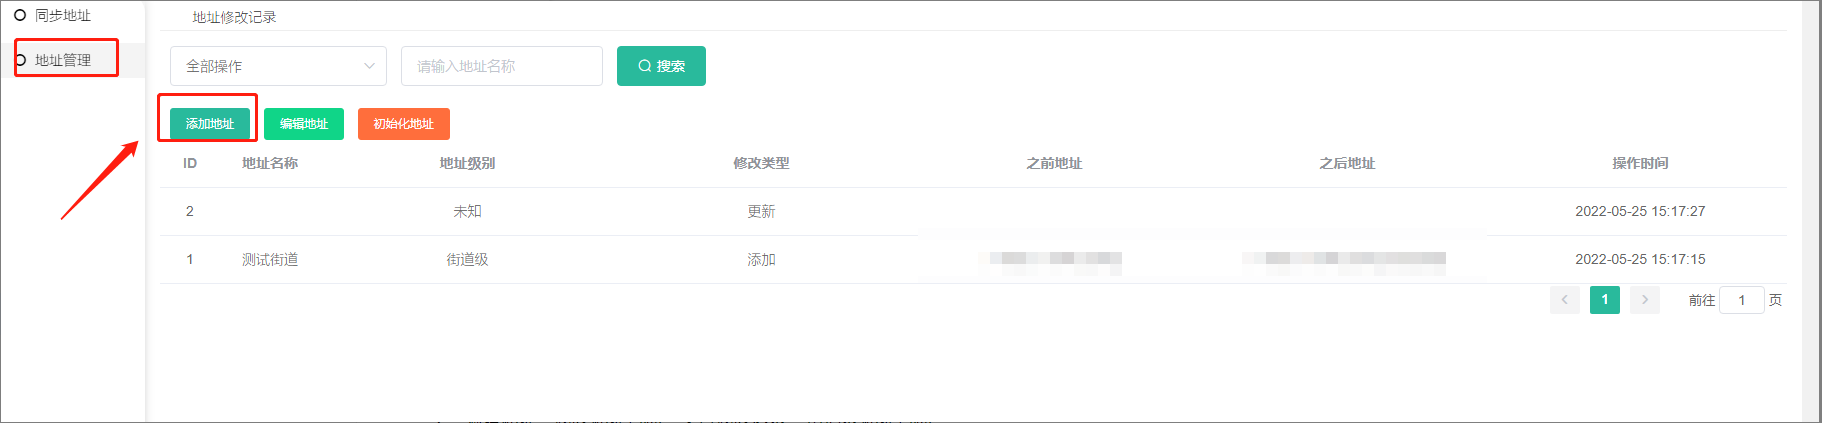This screenshot has width=1822, height=423.
Task: Click the magnifier icon in search button
Action: (645, 66)
